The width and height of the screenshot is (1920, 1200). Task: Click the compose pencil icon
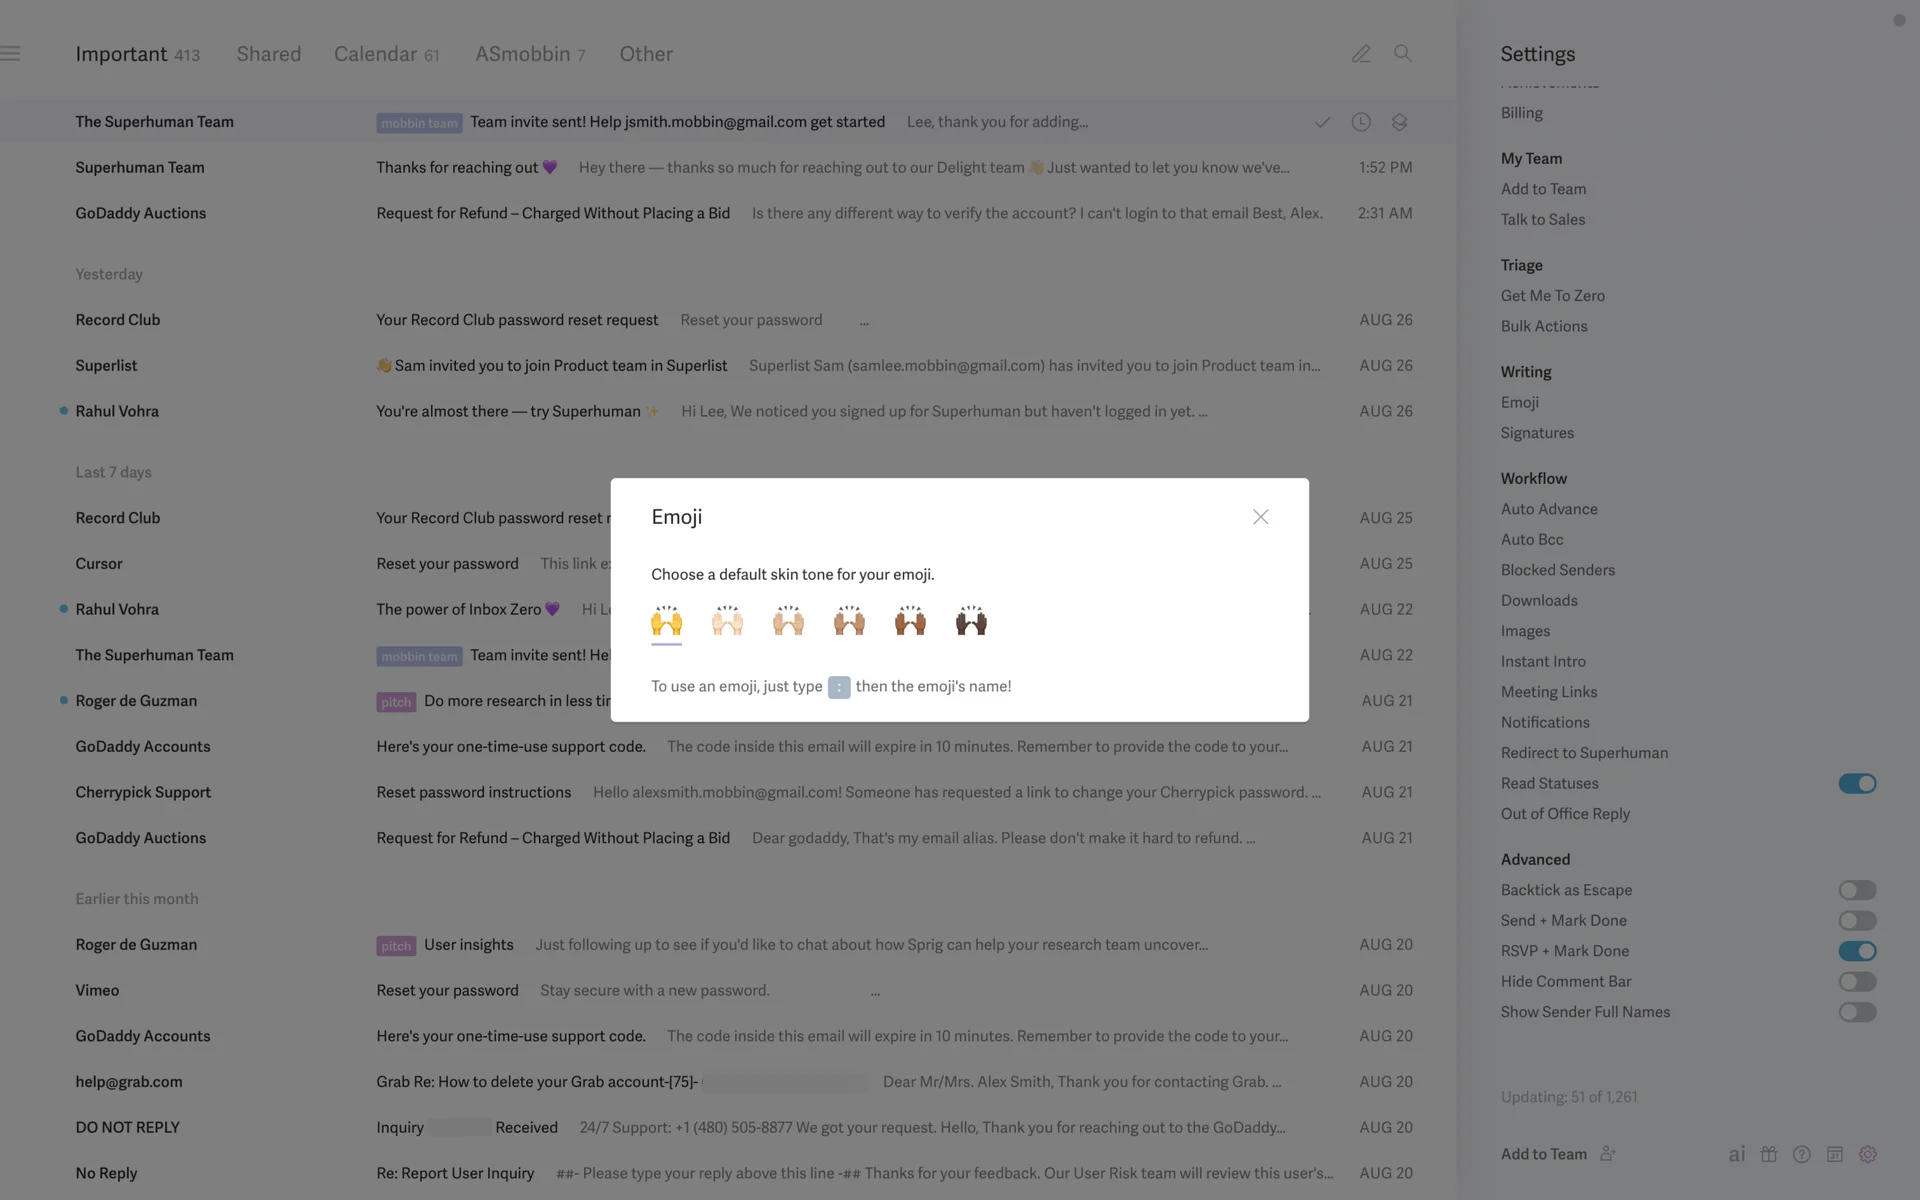(x=1361, y=54)
